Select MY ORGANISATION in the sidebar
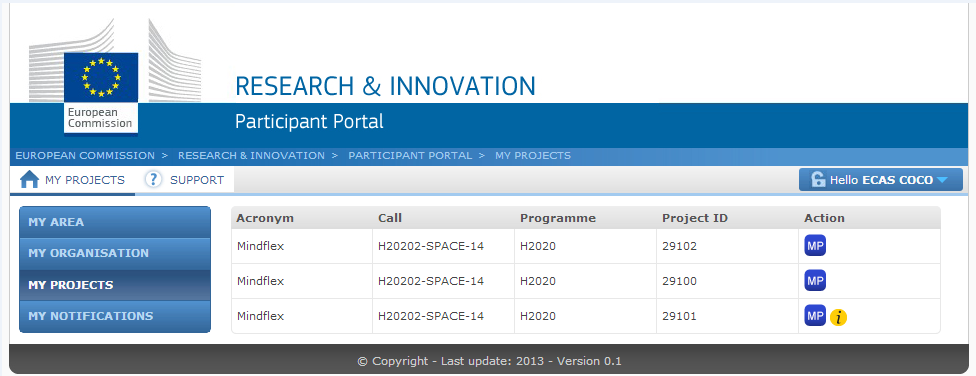 click(x=115, y=253)
